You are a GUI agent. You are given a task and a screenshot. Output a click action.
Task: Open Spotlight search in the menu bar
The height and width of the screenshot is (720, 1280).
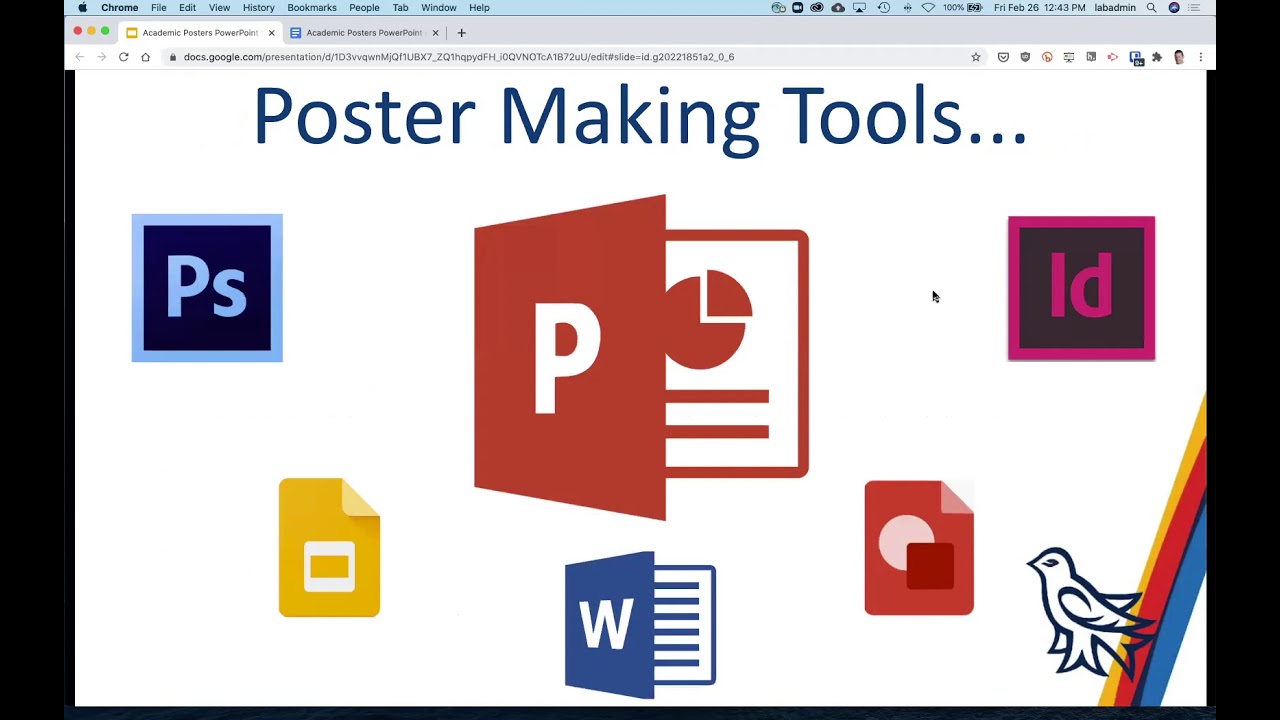point(1151,8)
